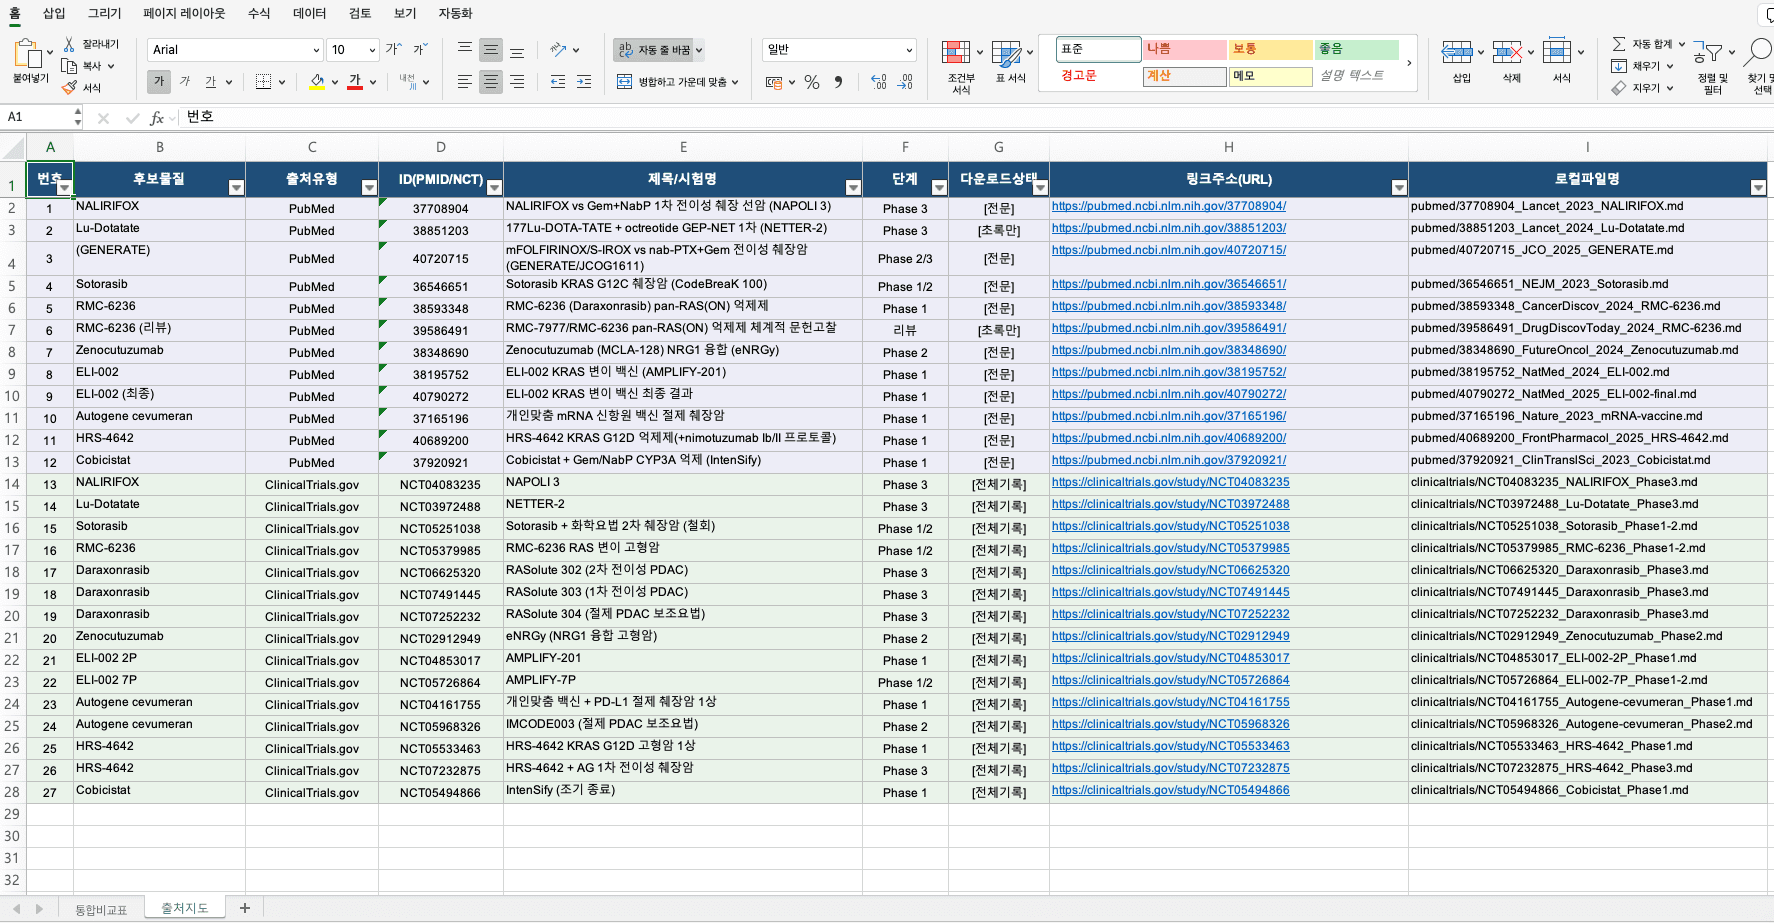This screenshot has height=923, width=1774.
Task: Increase indent
Action: tap(584, 82)
